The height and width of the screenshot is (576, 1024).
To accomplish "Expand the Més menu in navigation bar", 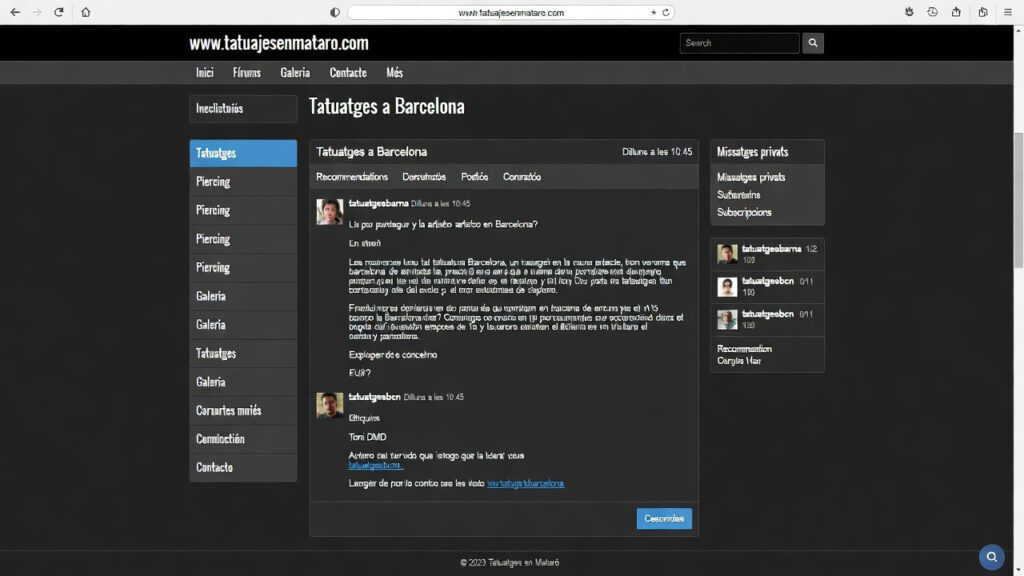I will click(x=394, y=73).
